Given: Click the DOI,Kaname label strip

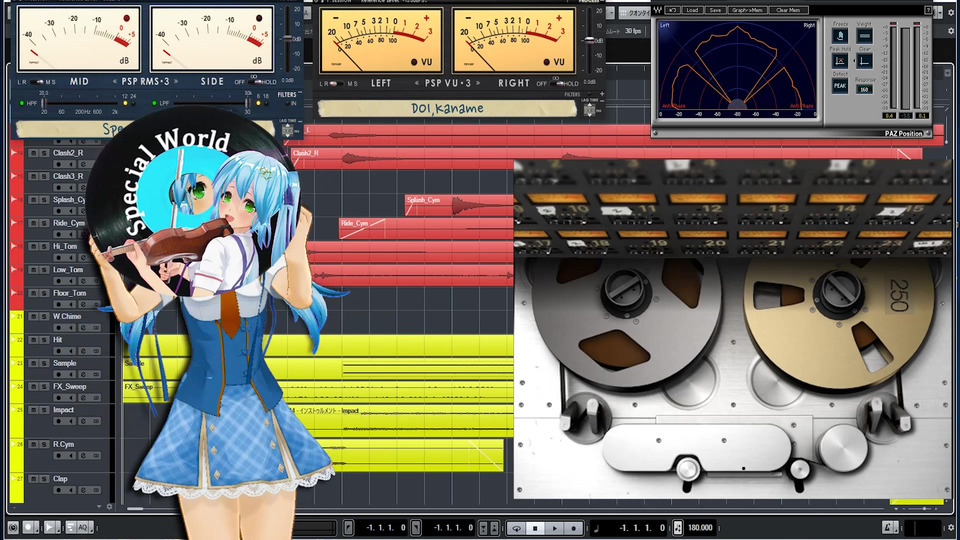Looking at the screenshot, I should point(447,109).
